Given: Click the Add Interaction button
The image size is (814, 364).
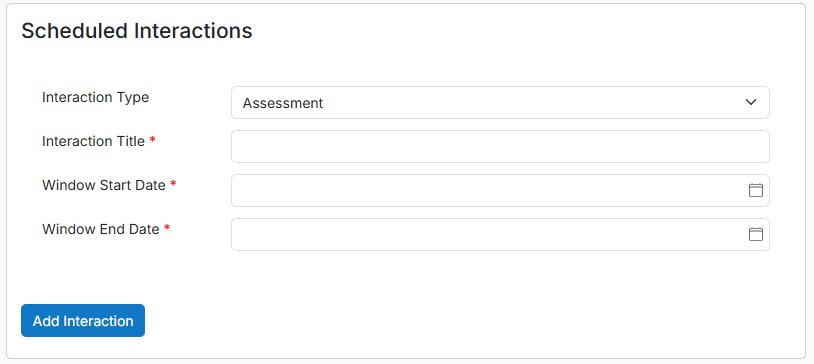Looking at the screenshot, I should [83, 320].
